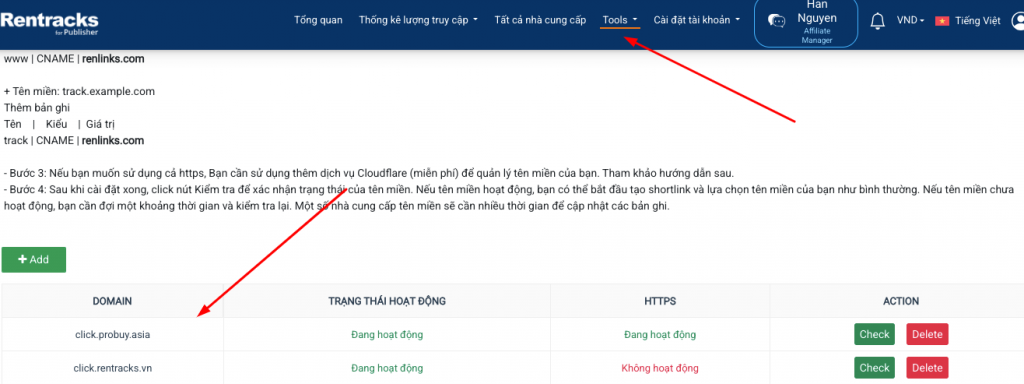
Task: Click the Vietnam flag icon
Action: pos(942,21)
